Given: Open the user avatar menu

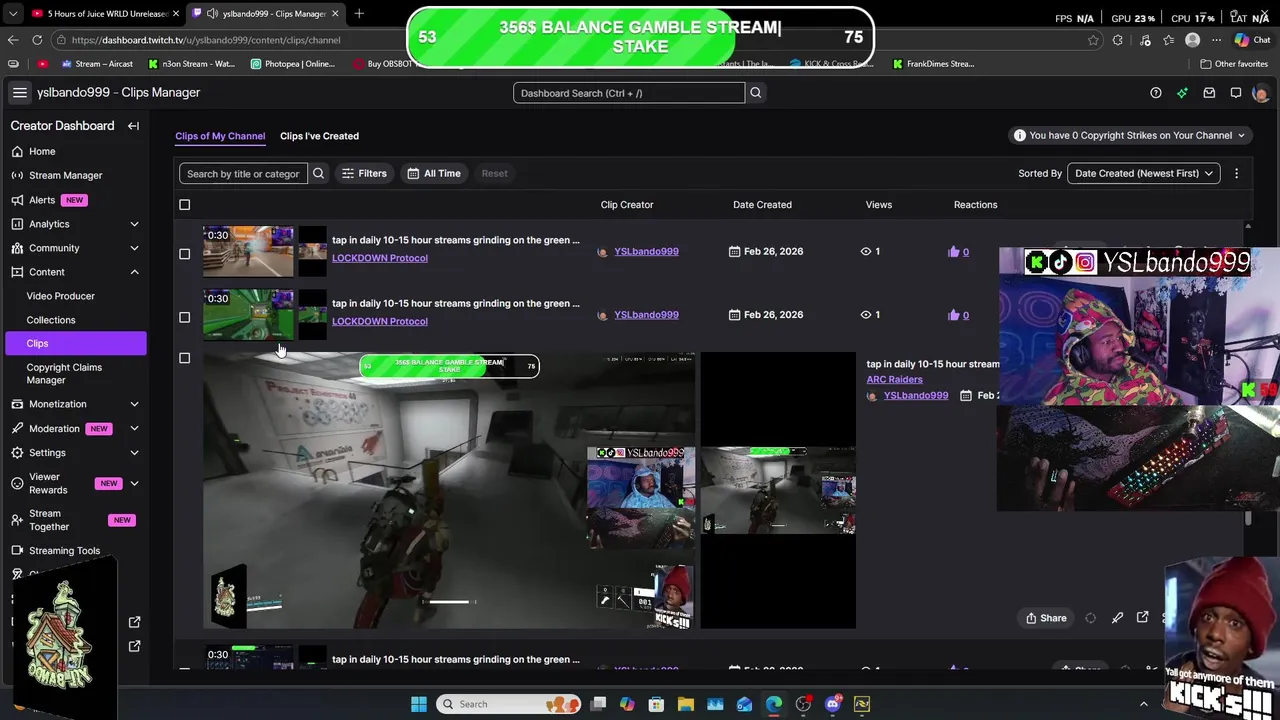Looking at the screenshot, I should pos(1260,93).
